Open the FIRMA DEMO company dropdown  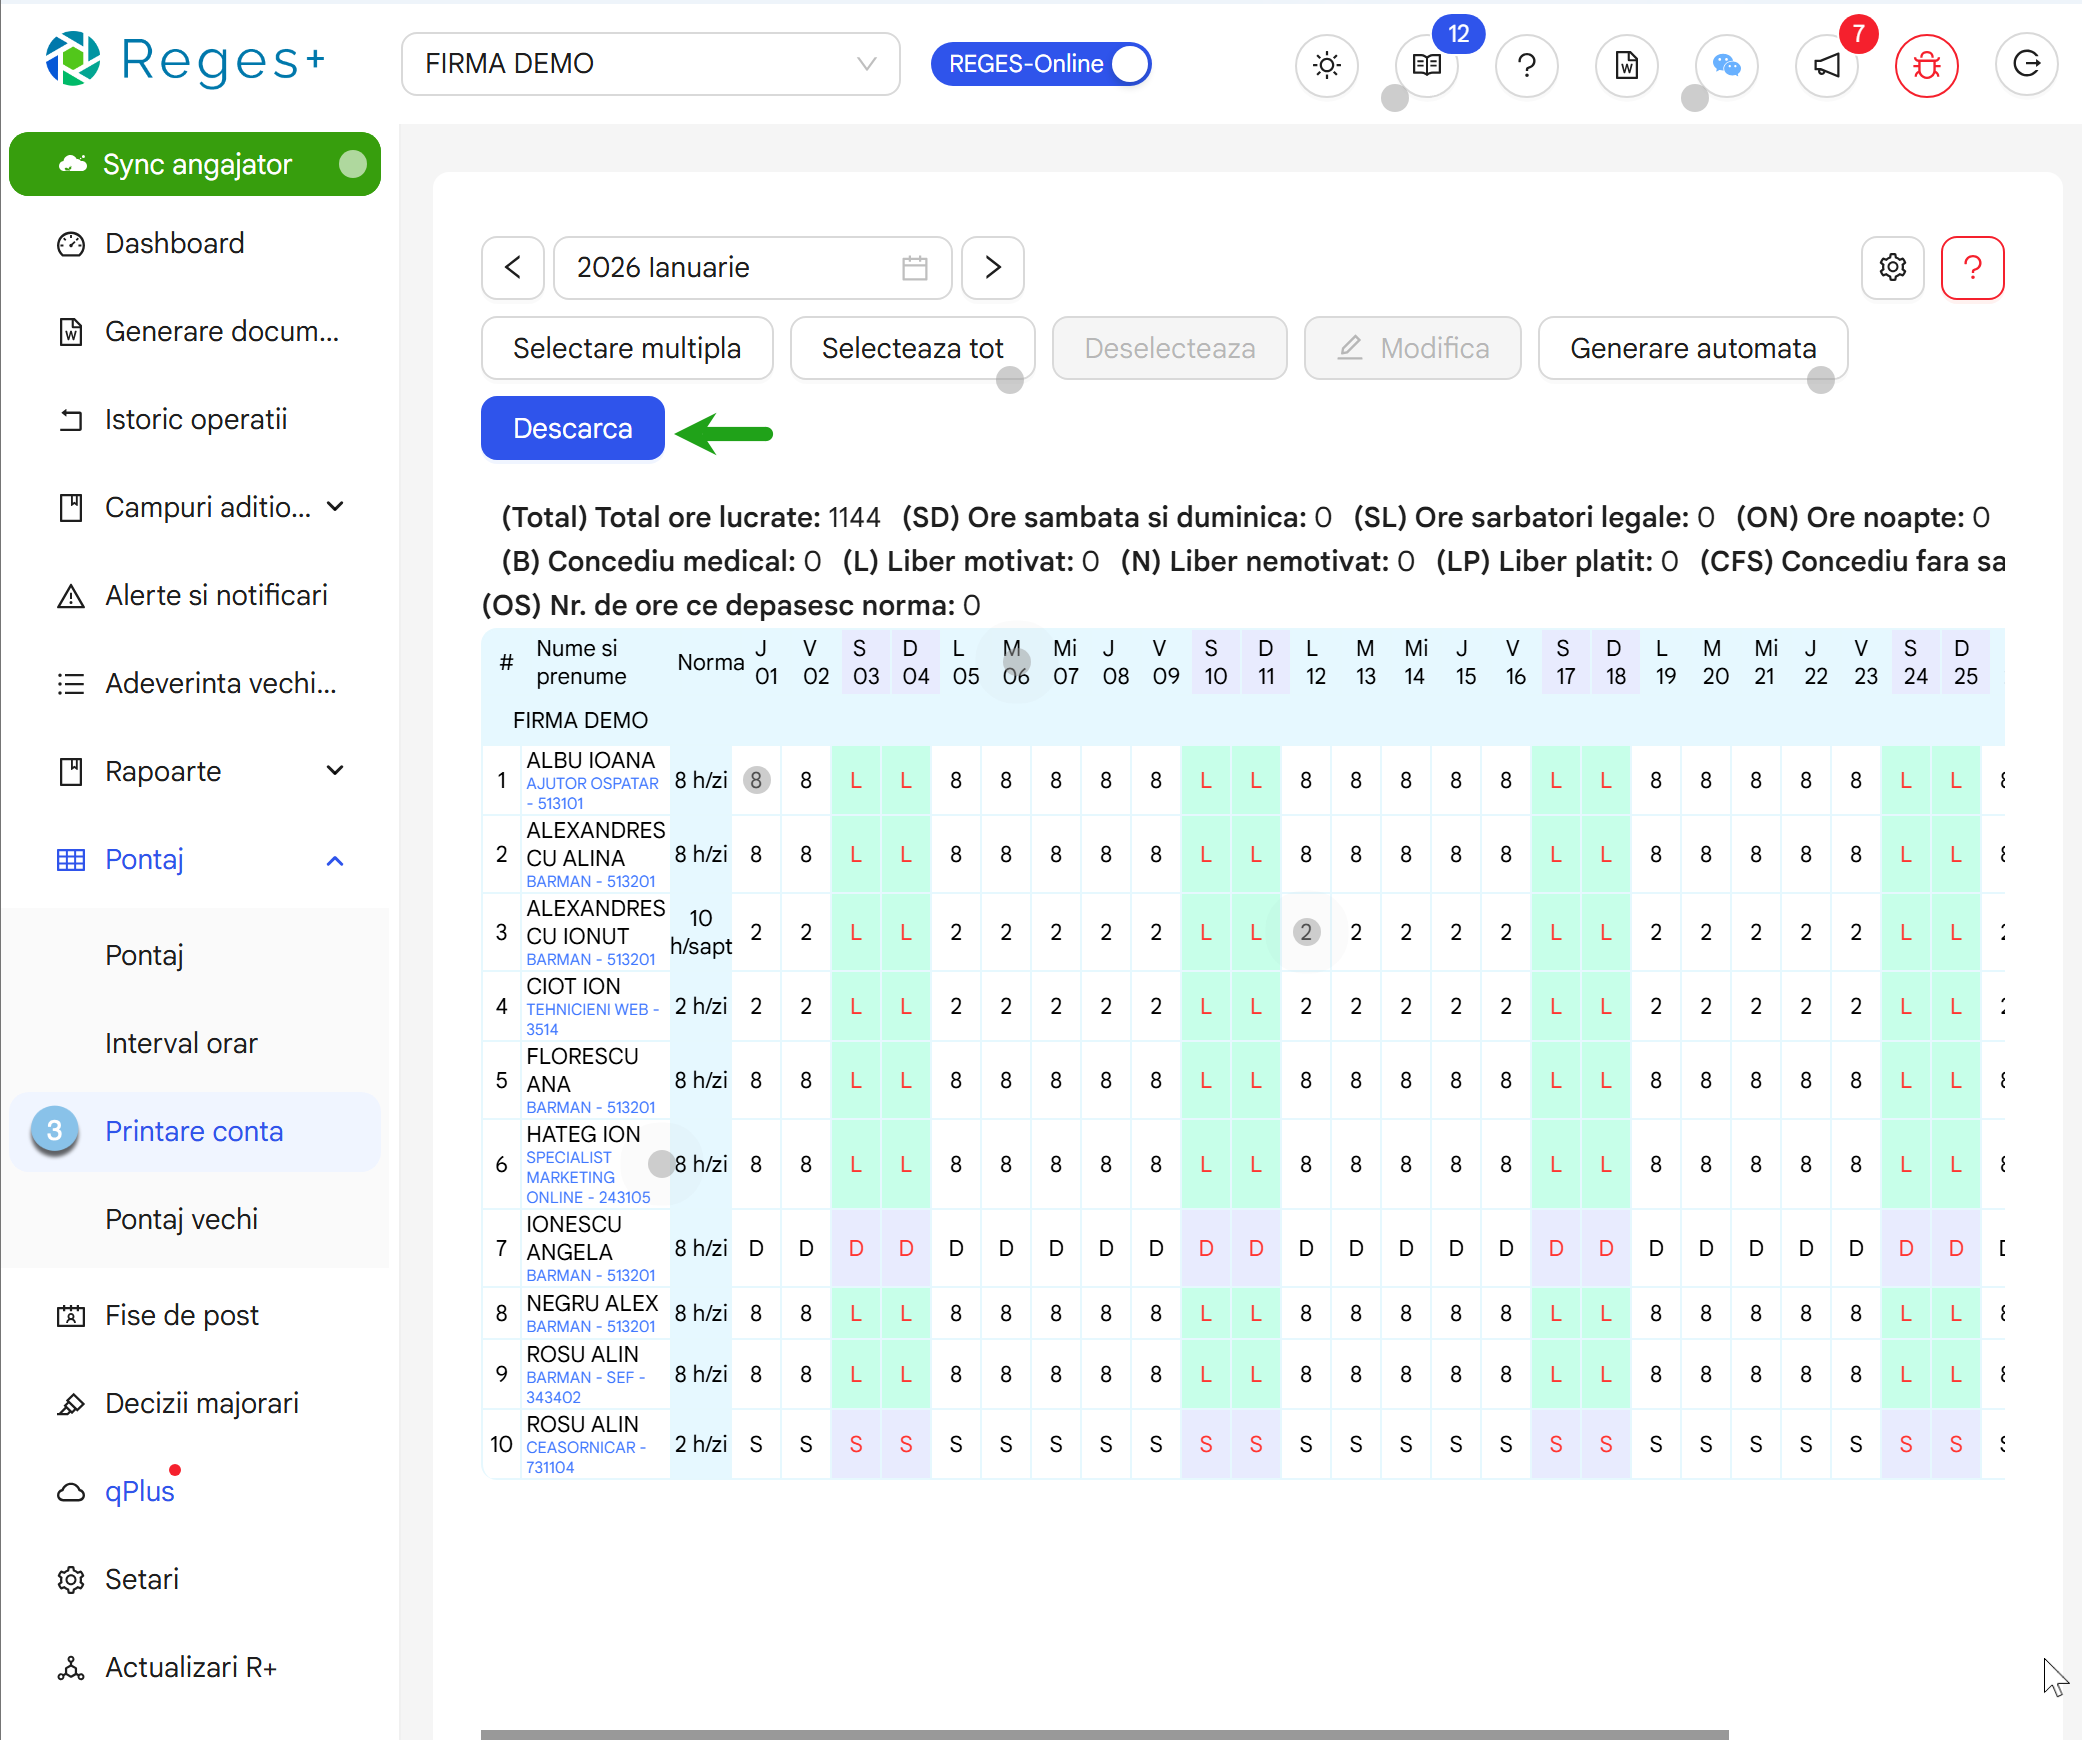point(651,63)
